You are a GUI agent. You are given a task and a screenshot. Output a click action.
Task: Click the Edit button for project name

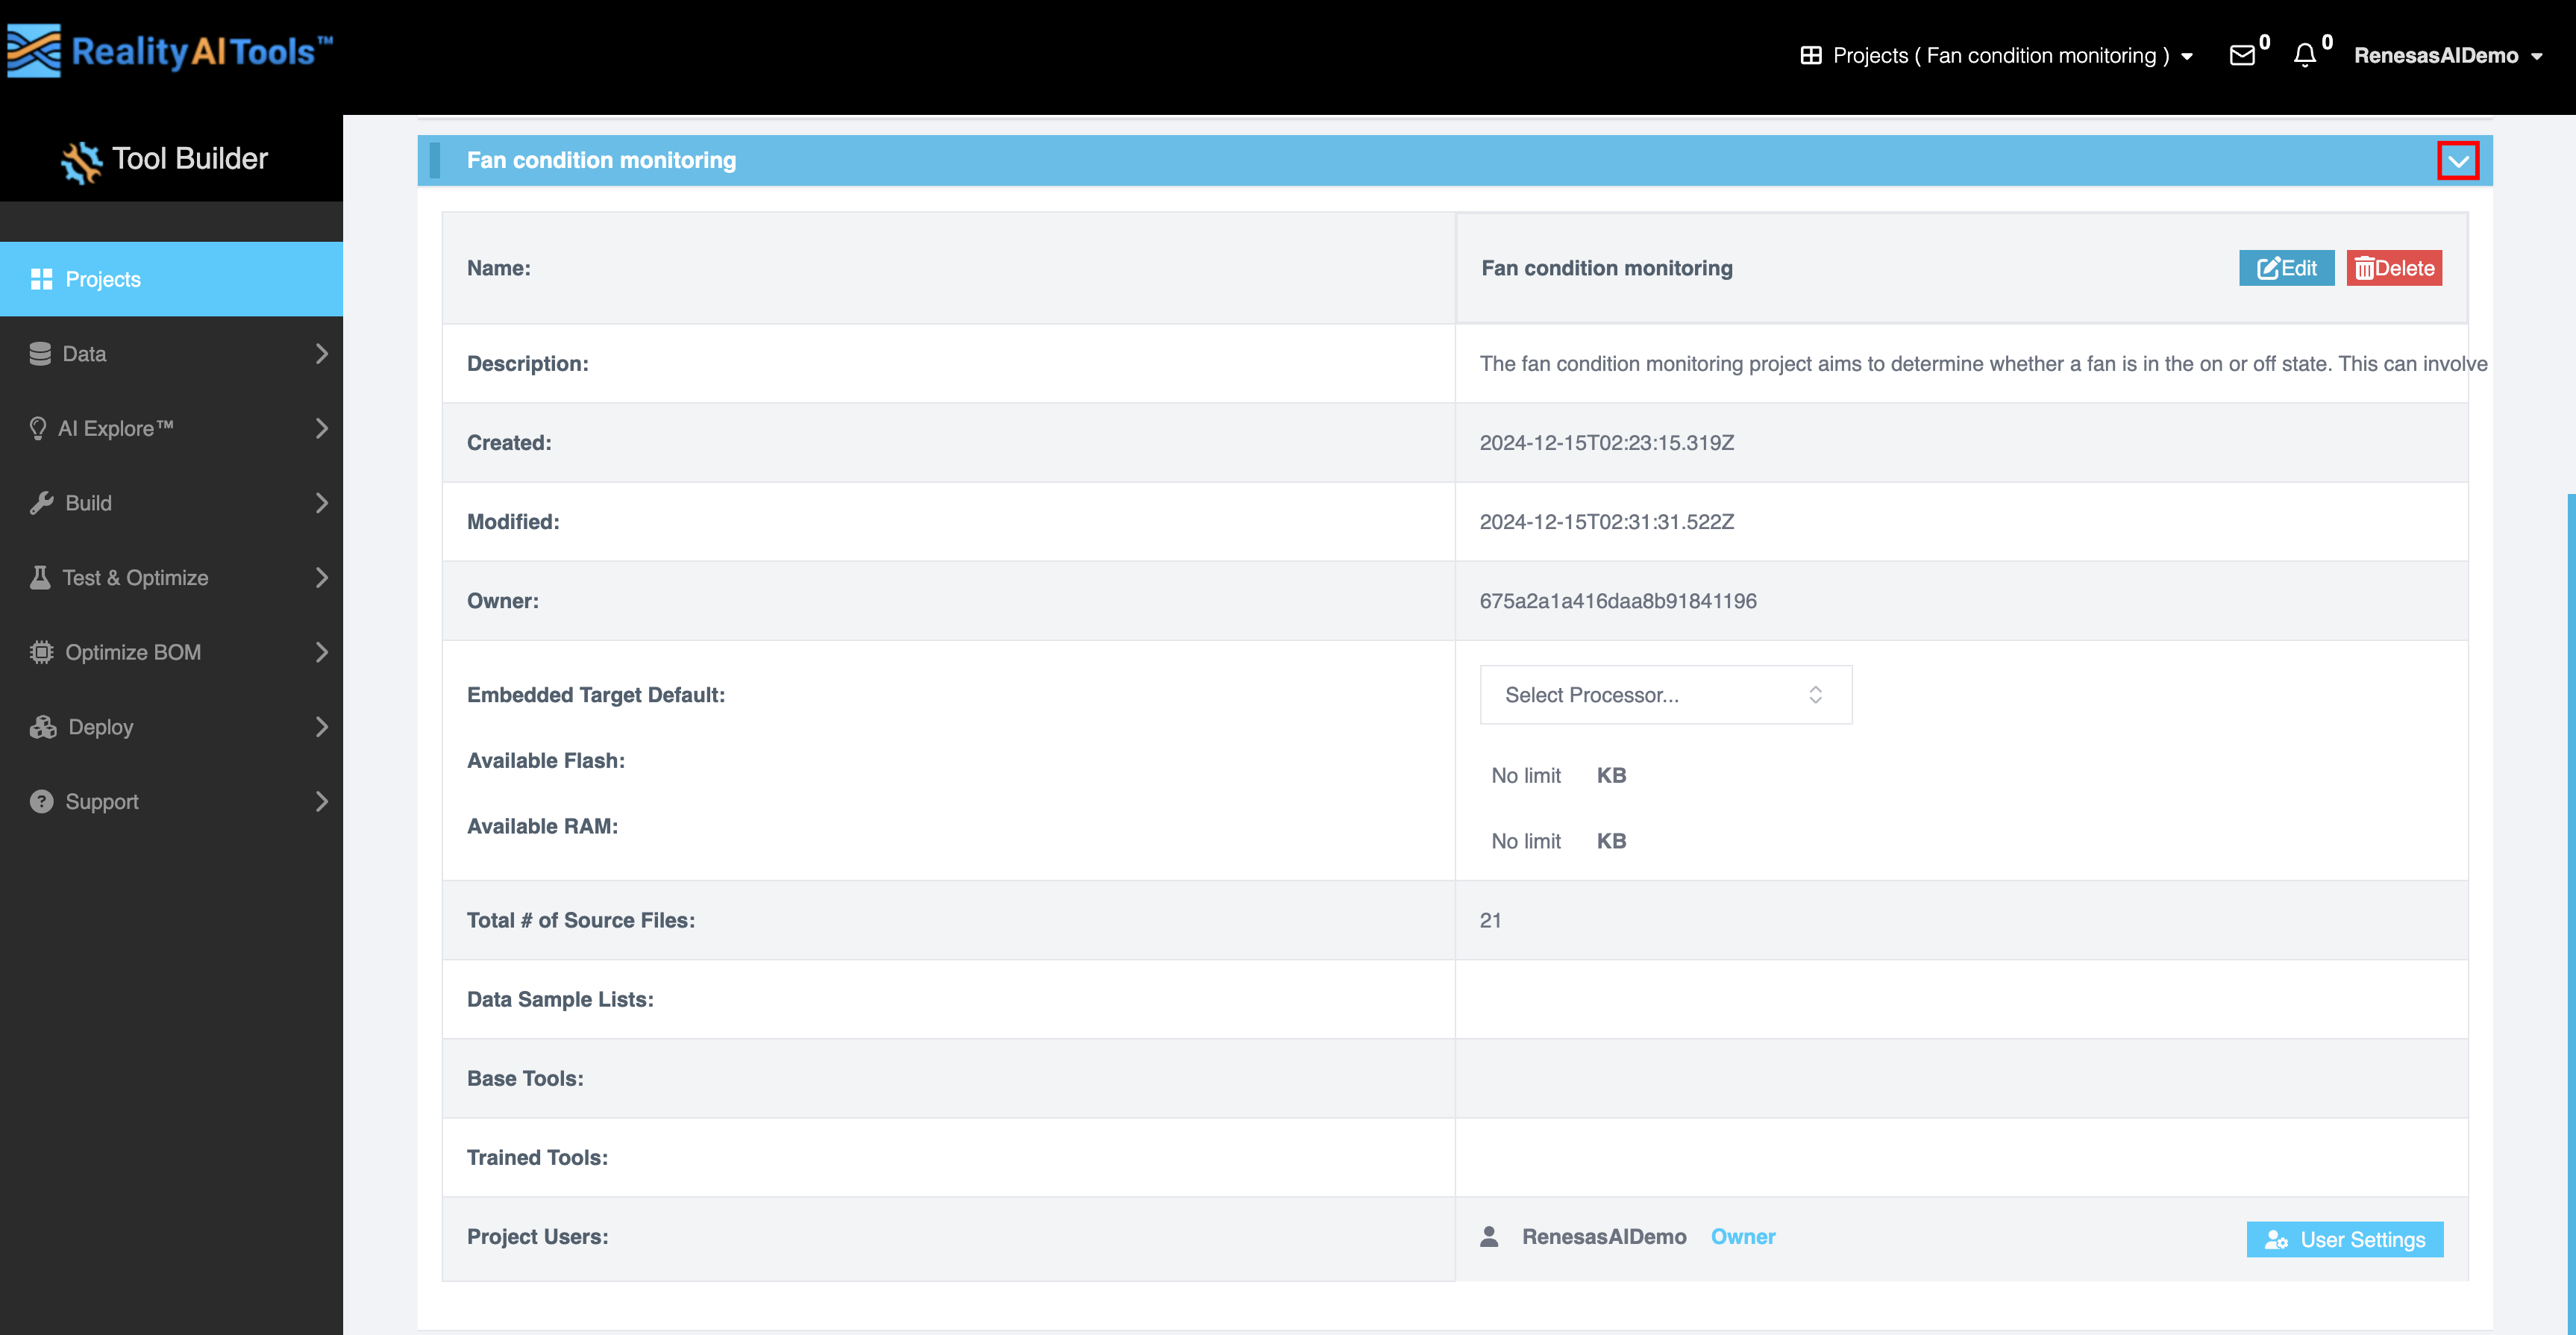click(x=2287, y=268)
